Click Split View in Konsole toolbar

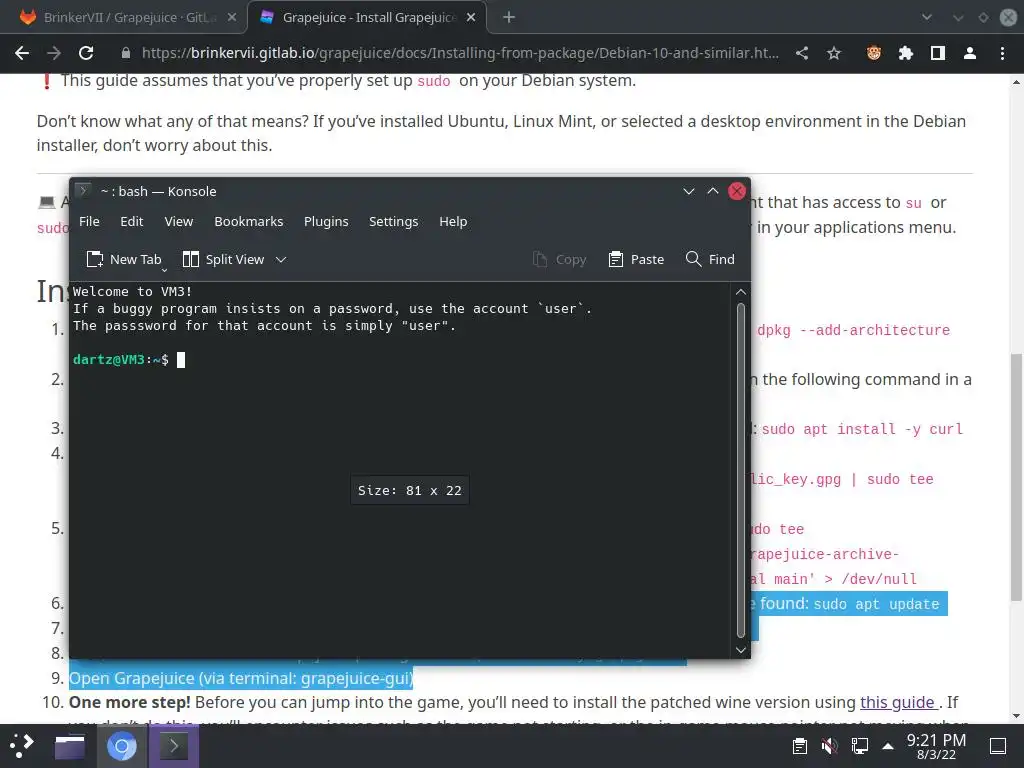223,259
